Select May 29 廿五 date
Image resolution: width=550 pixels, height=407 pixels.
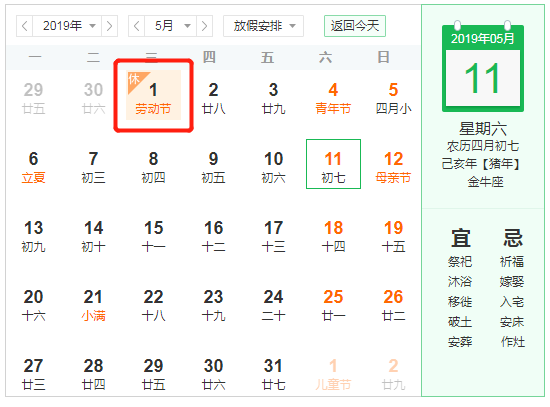coord(153,374)
